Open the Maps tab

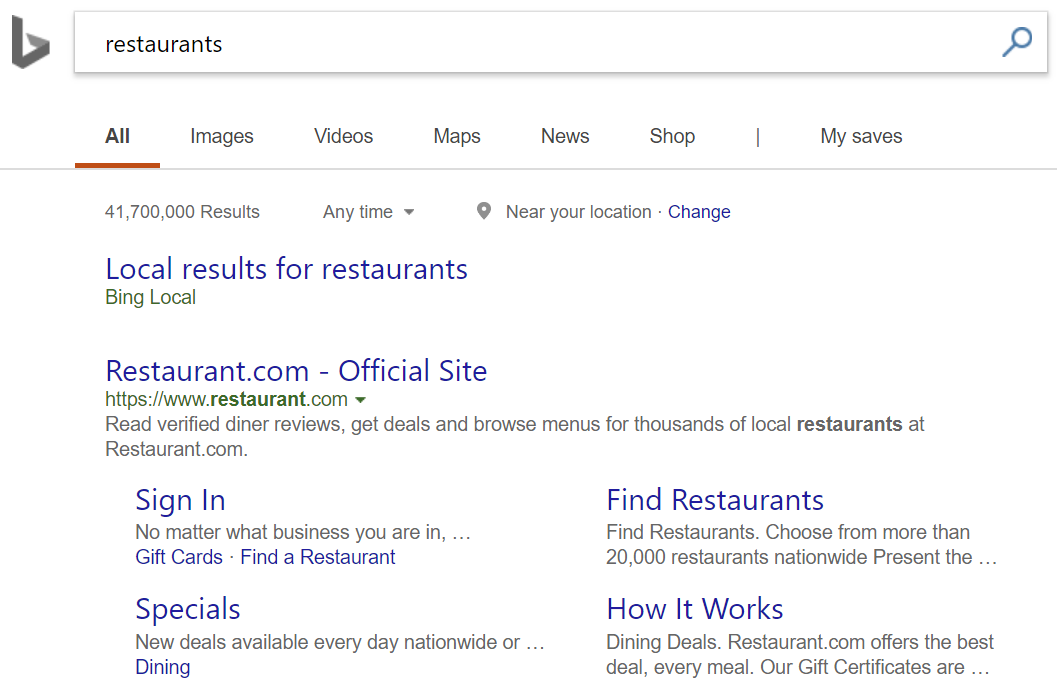tap(457, 136)
